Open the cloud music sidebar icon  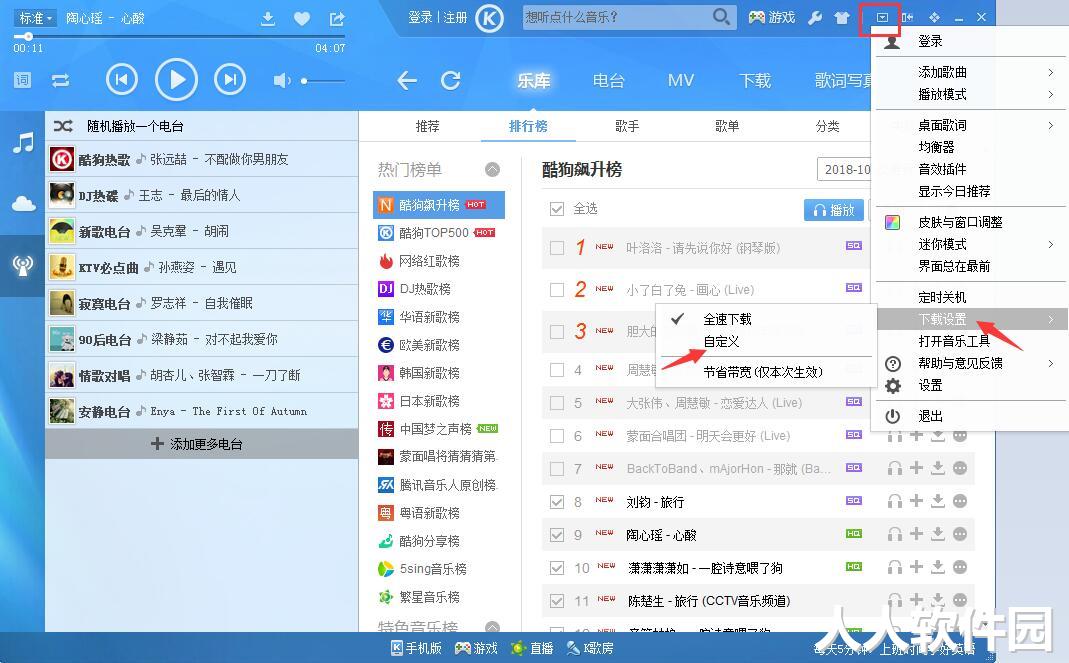tap(23, 204)
